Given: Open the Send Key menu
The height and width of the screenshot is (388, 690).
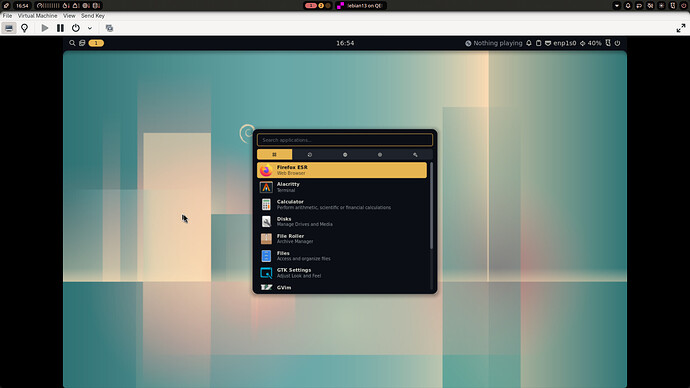Looking at the screenshot, I should click(93, 15).
